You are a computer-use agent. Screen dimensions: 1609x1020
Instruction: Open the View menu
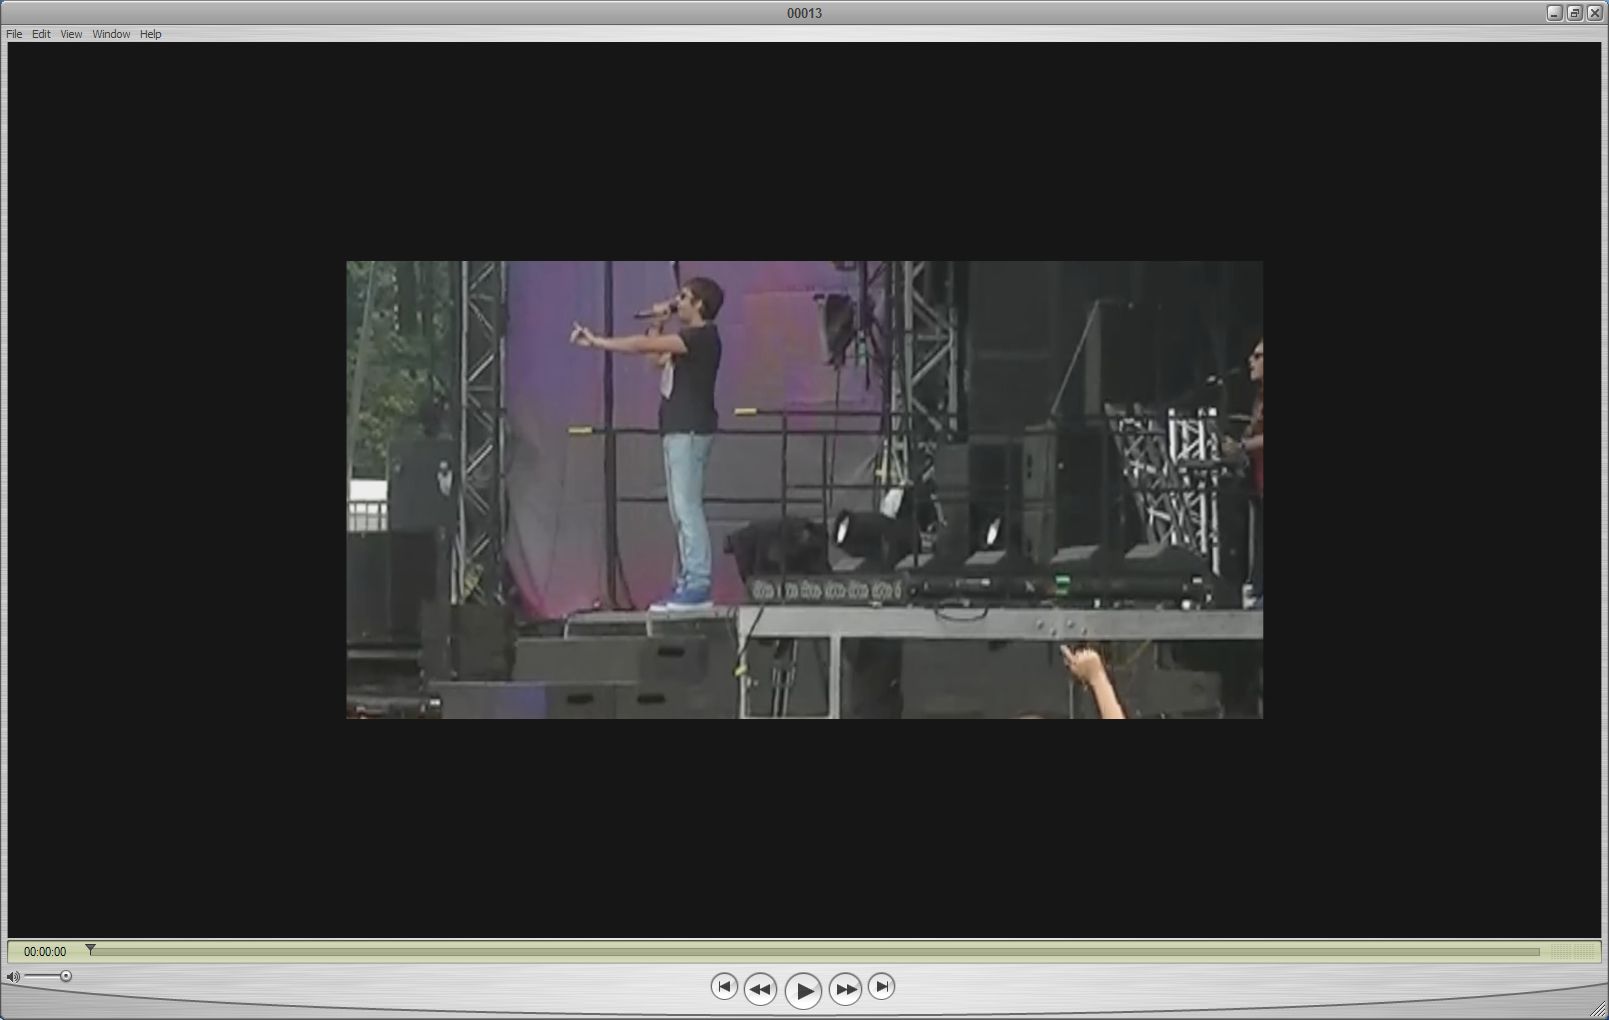click(71, 34)
